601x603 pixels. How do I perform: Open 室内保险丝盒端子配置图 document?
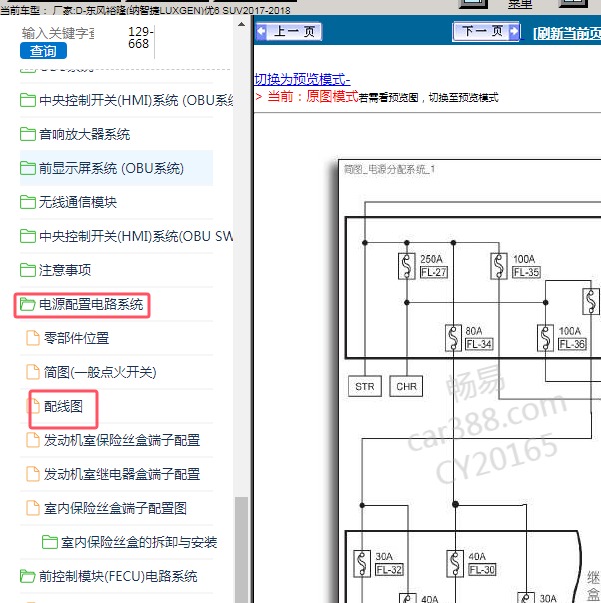[x=107, y=508]
